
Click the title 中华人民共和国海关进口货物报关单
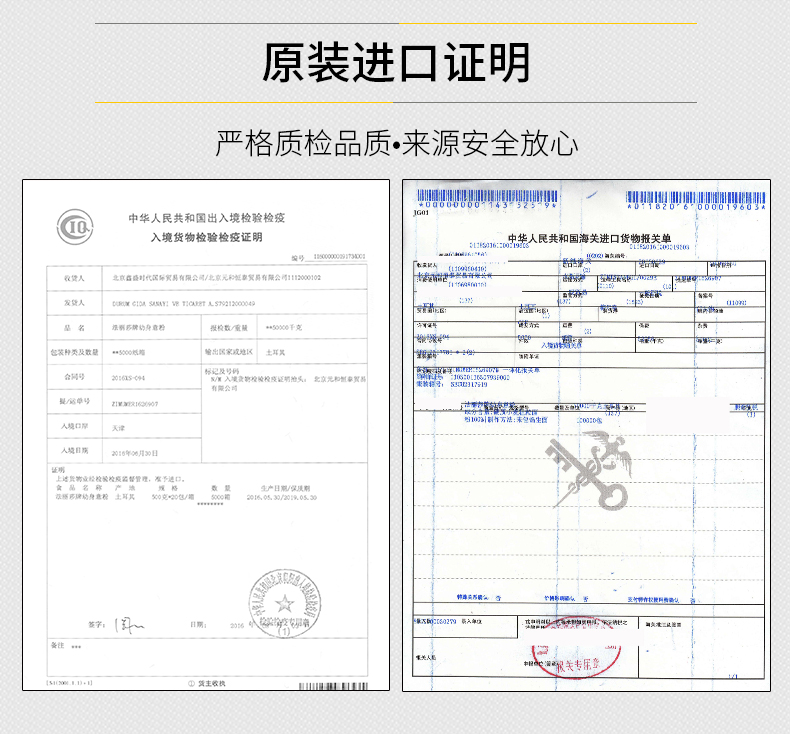tap(589, 238)
